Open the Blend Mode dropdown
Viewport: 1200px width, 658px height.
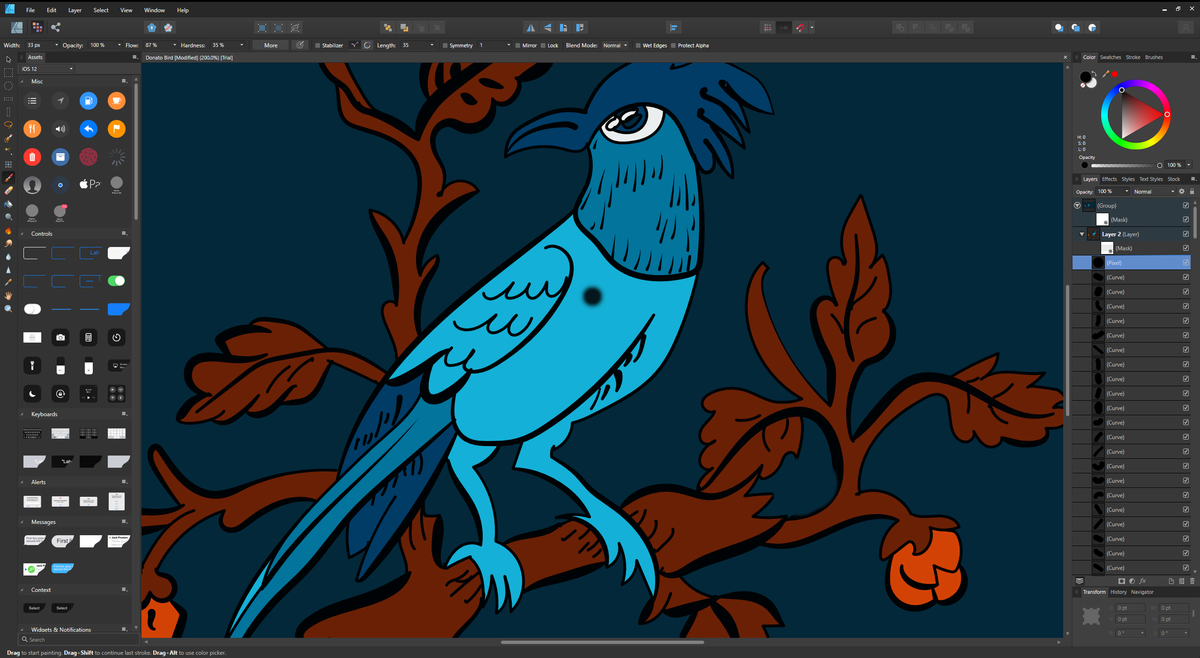pyautogui.click(x=613, y=45)
